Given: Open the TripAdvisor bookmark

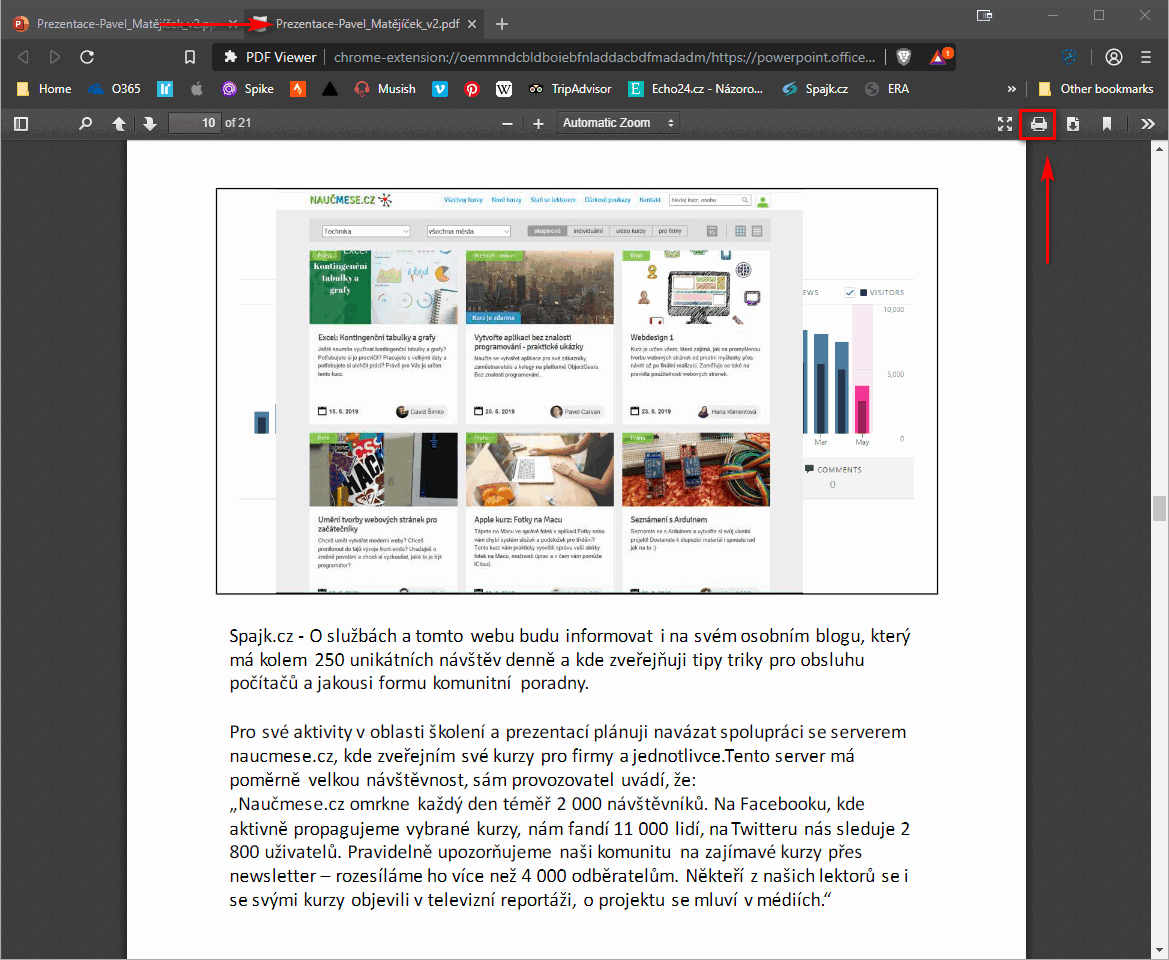Looking at the screenshot, I should point(570,89).
